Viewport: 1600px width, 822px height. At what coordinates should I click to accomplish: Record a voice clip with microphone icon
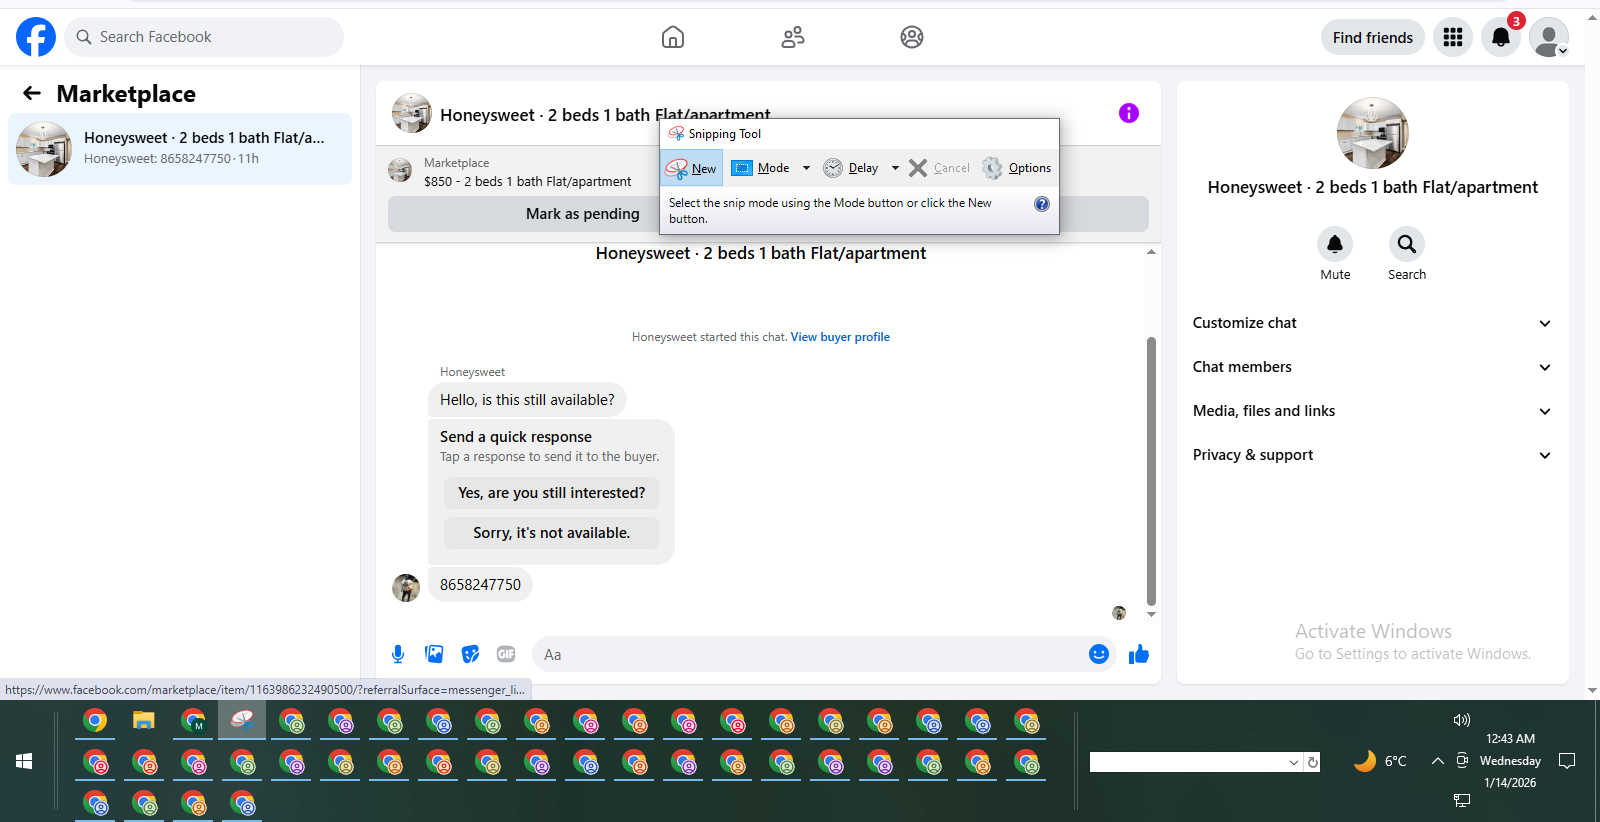(x=398, y=654)
